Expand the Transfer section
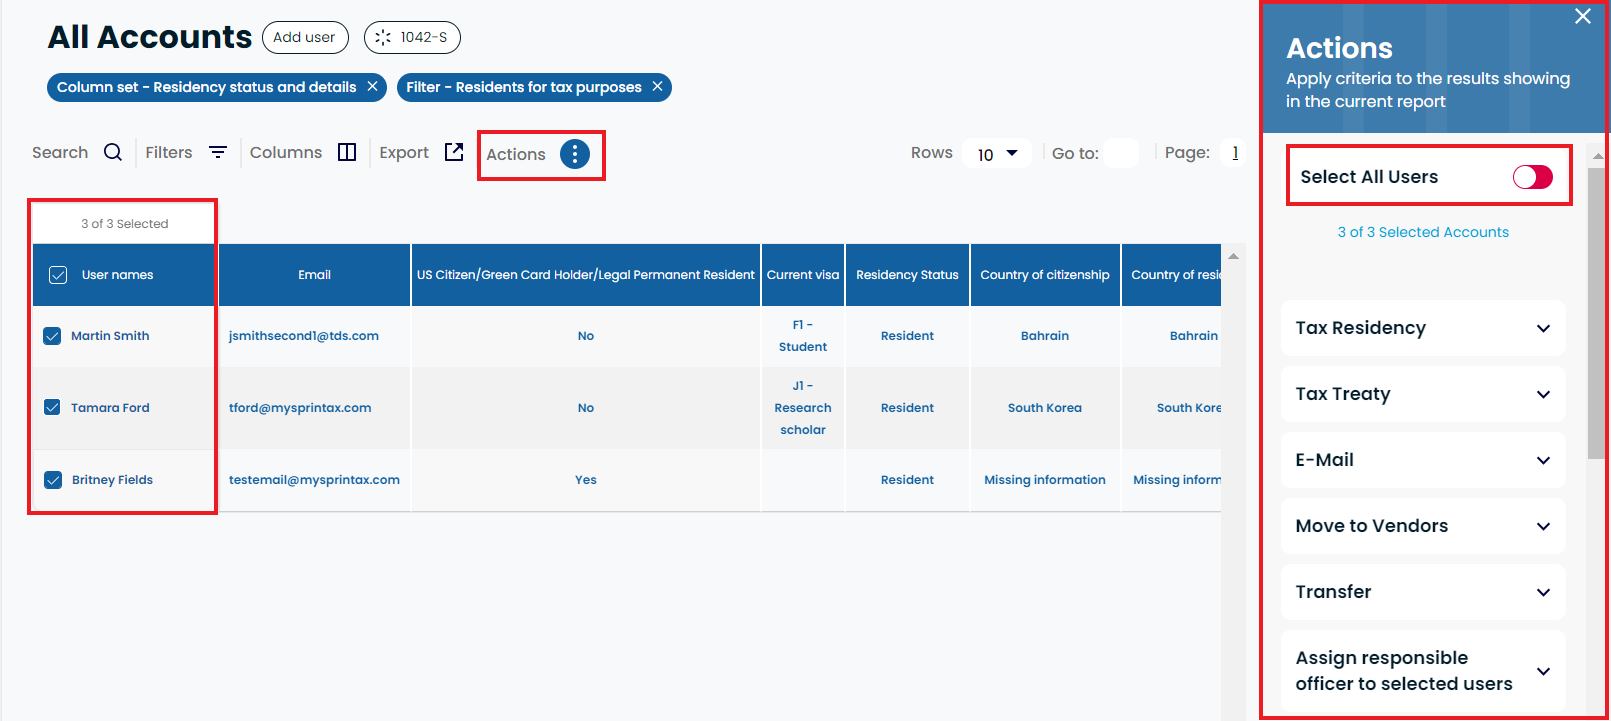This screenshot has width=1611, height=721. coord(1423,592)
